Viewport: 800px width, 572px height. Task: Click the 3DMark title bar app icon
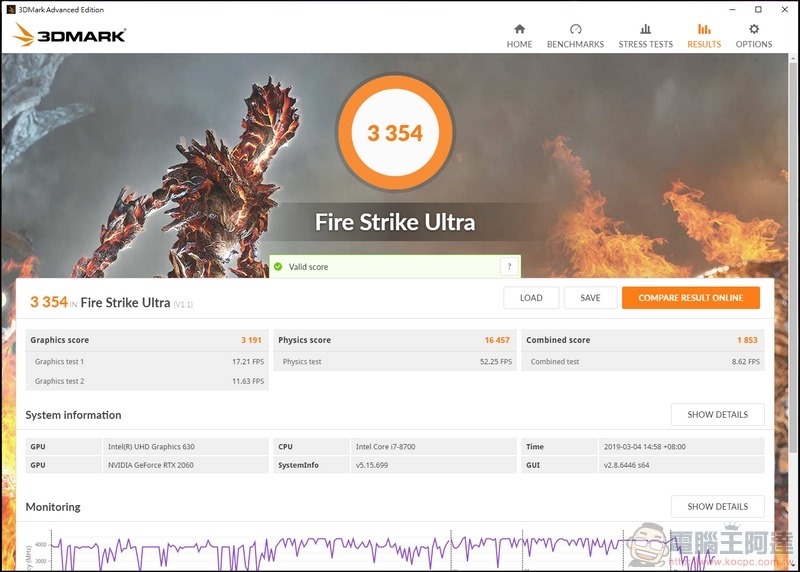tap(11, 9)
